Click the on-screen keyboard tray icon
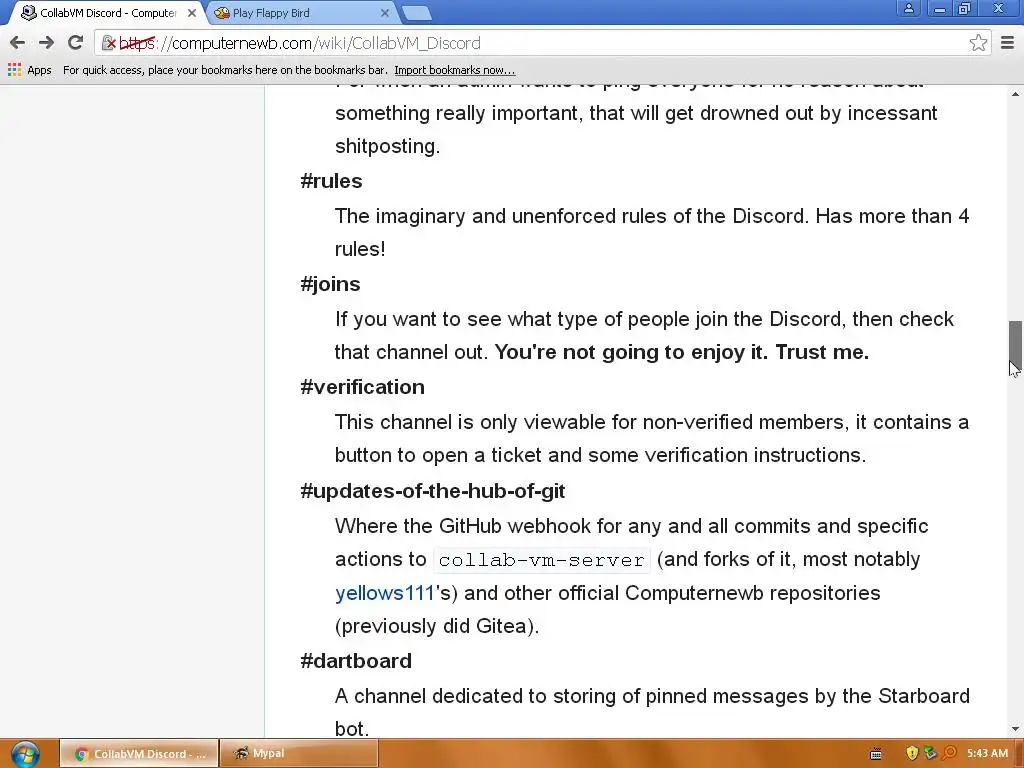Viewport: 1024px width, 768px height. coord(876,754)
